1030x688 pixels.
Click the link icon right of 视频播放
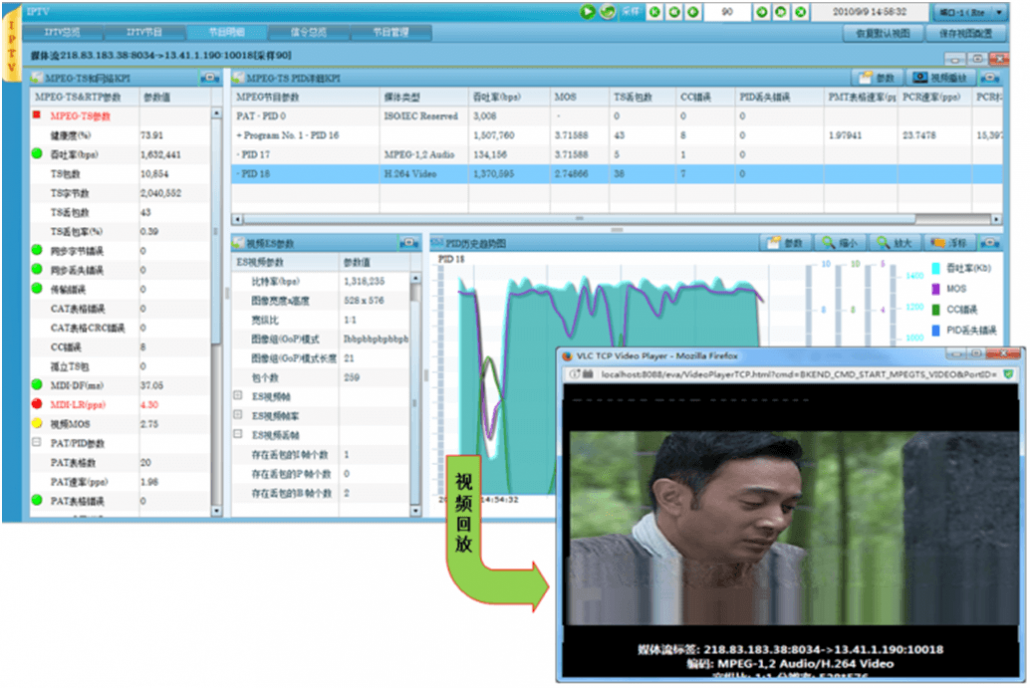point(991,78)
